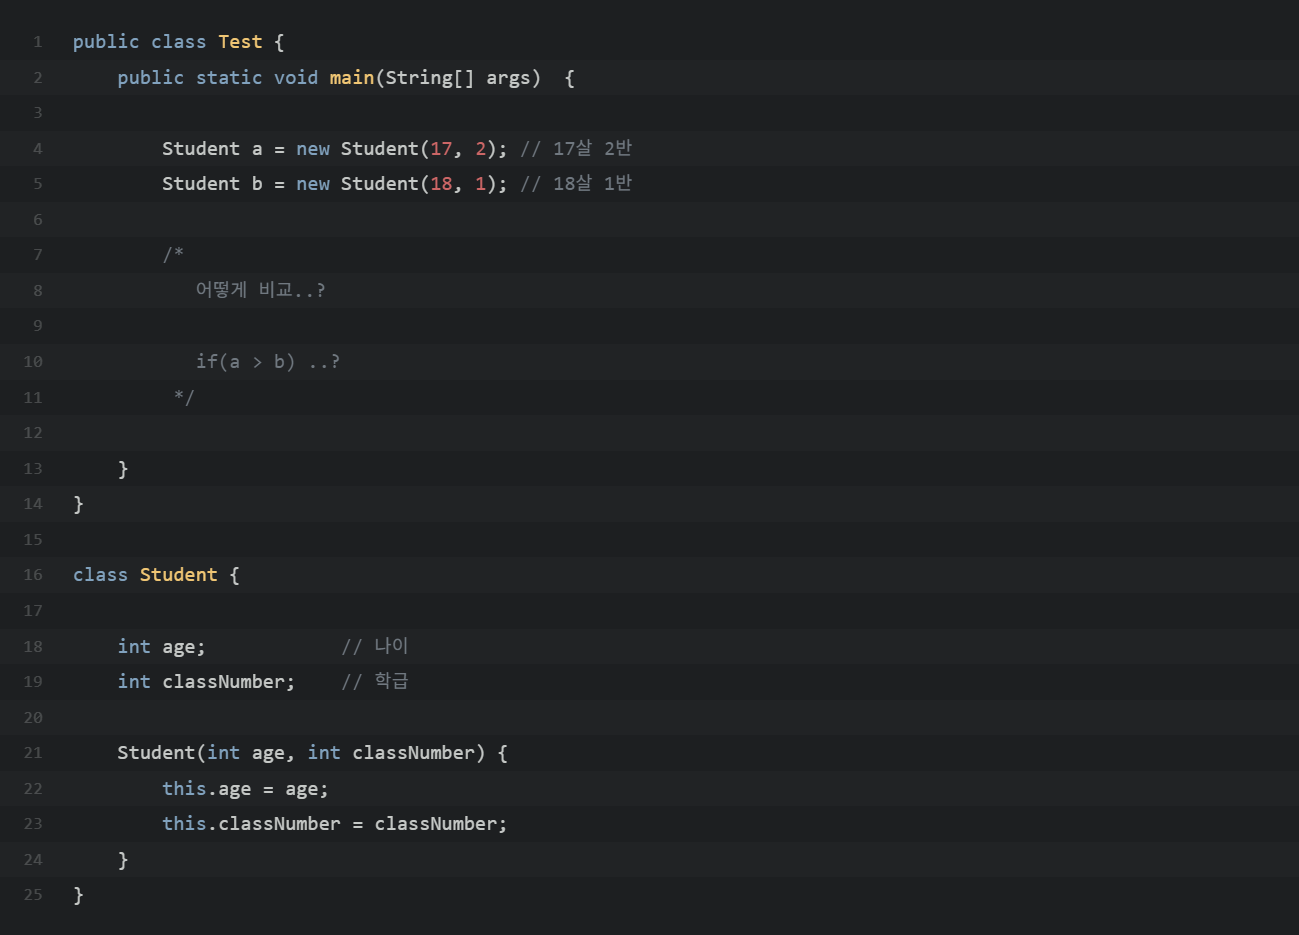Image resolution: width=1299 pixels, height=935 pixels.
Task: Click the comment opening /* symbol
Action: [173, 255]
